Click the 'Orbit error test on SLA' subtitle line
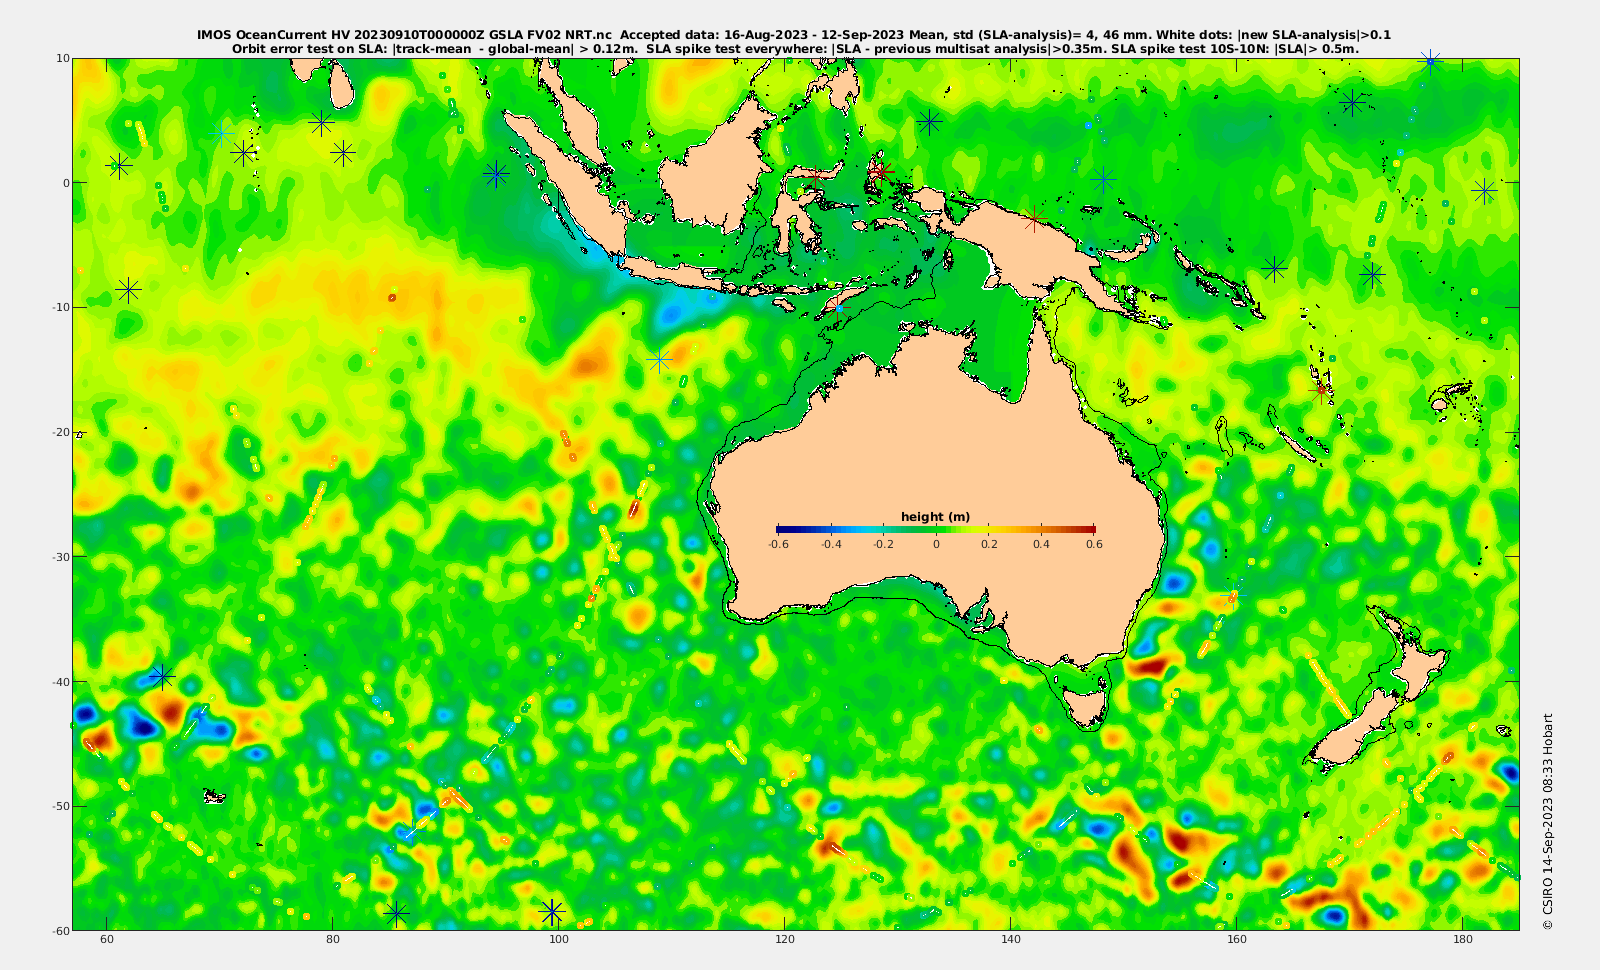The image size is (1600, 970). coord(795,48)
